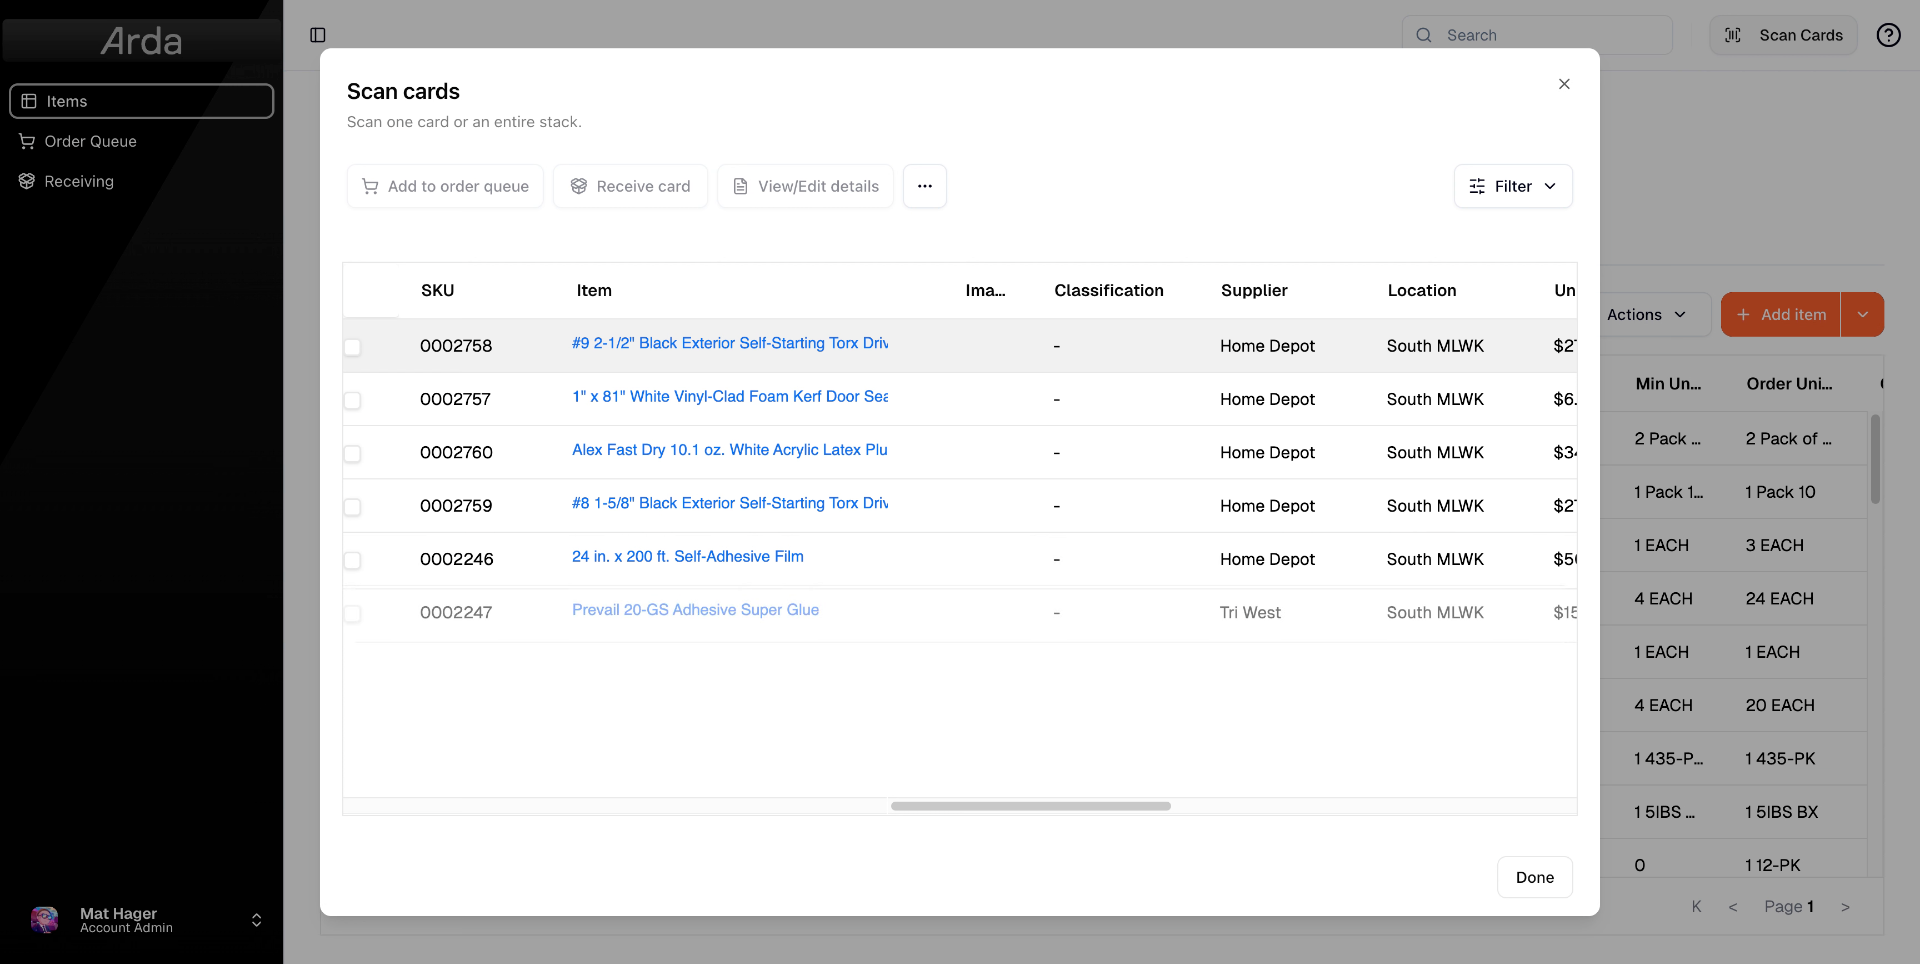Open the #8 1-5/8" Black Exterior Torx item

click(730, 503)
